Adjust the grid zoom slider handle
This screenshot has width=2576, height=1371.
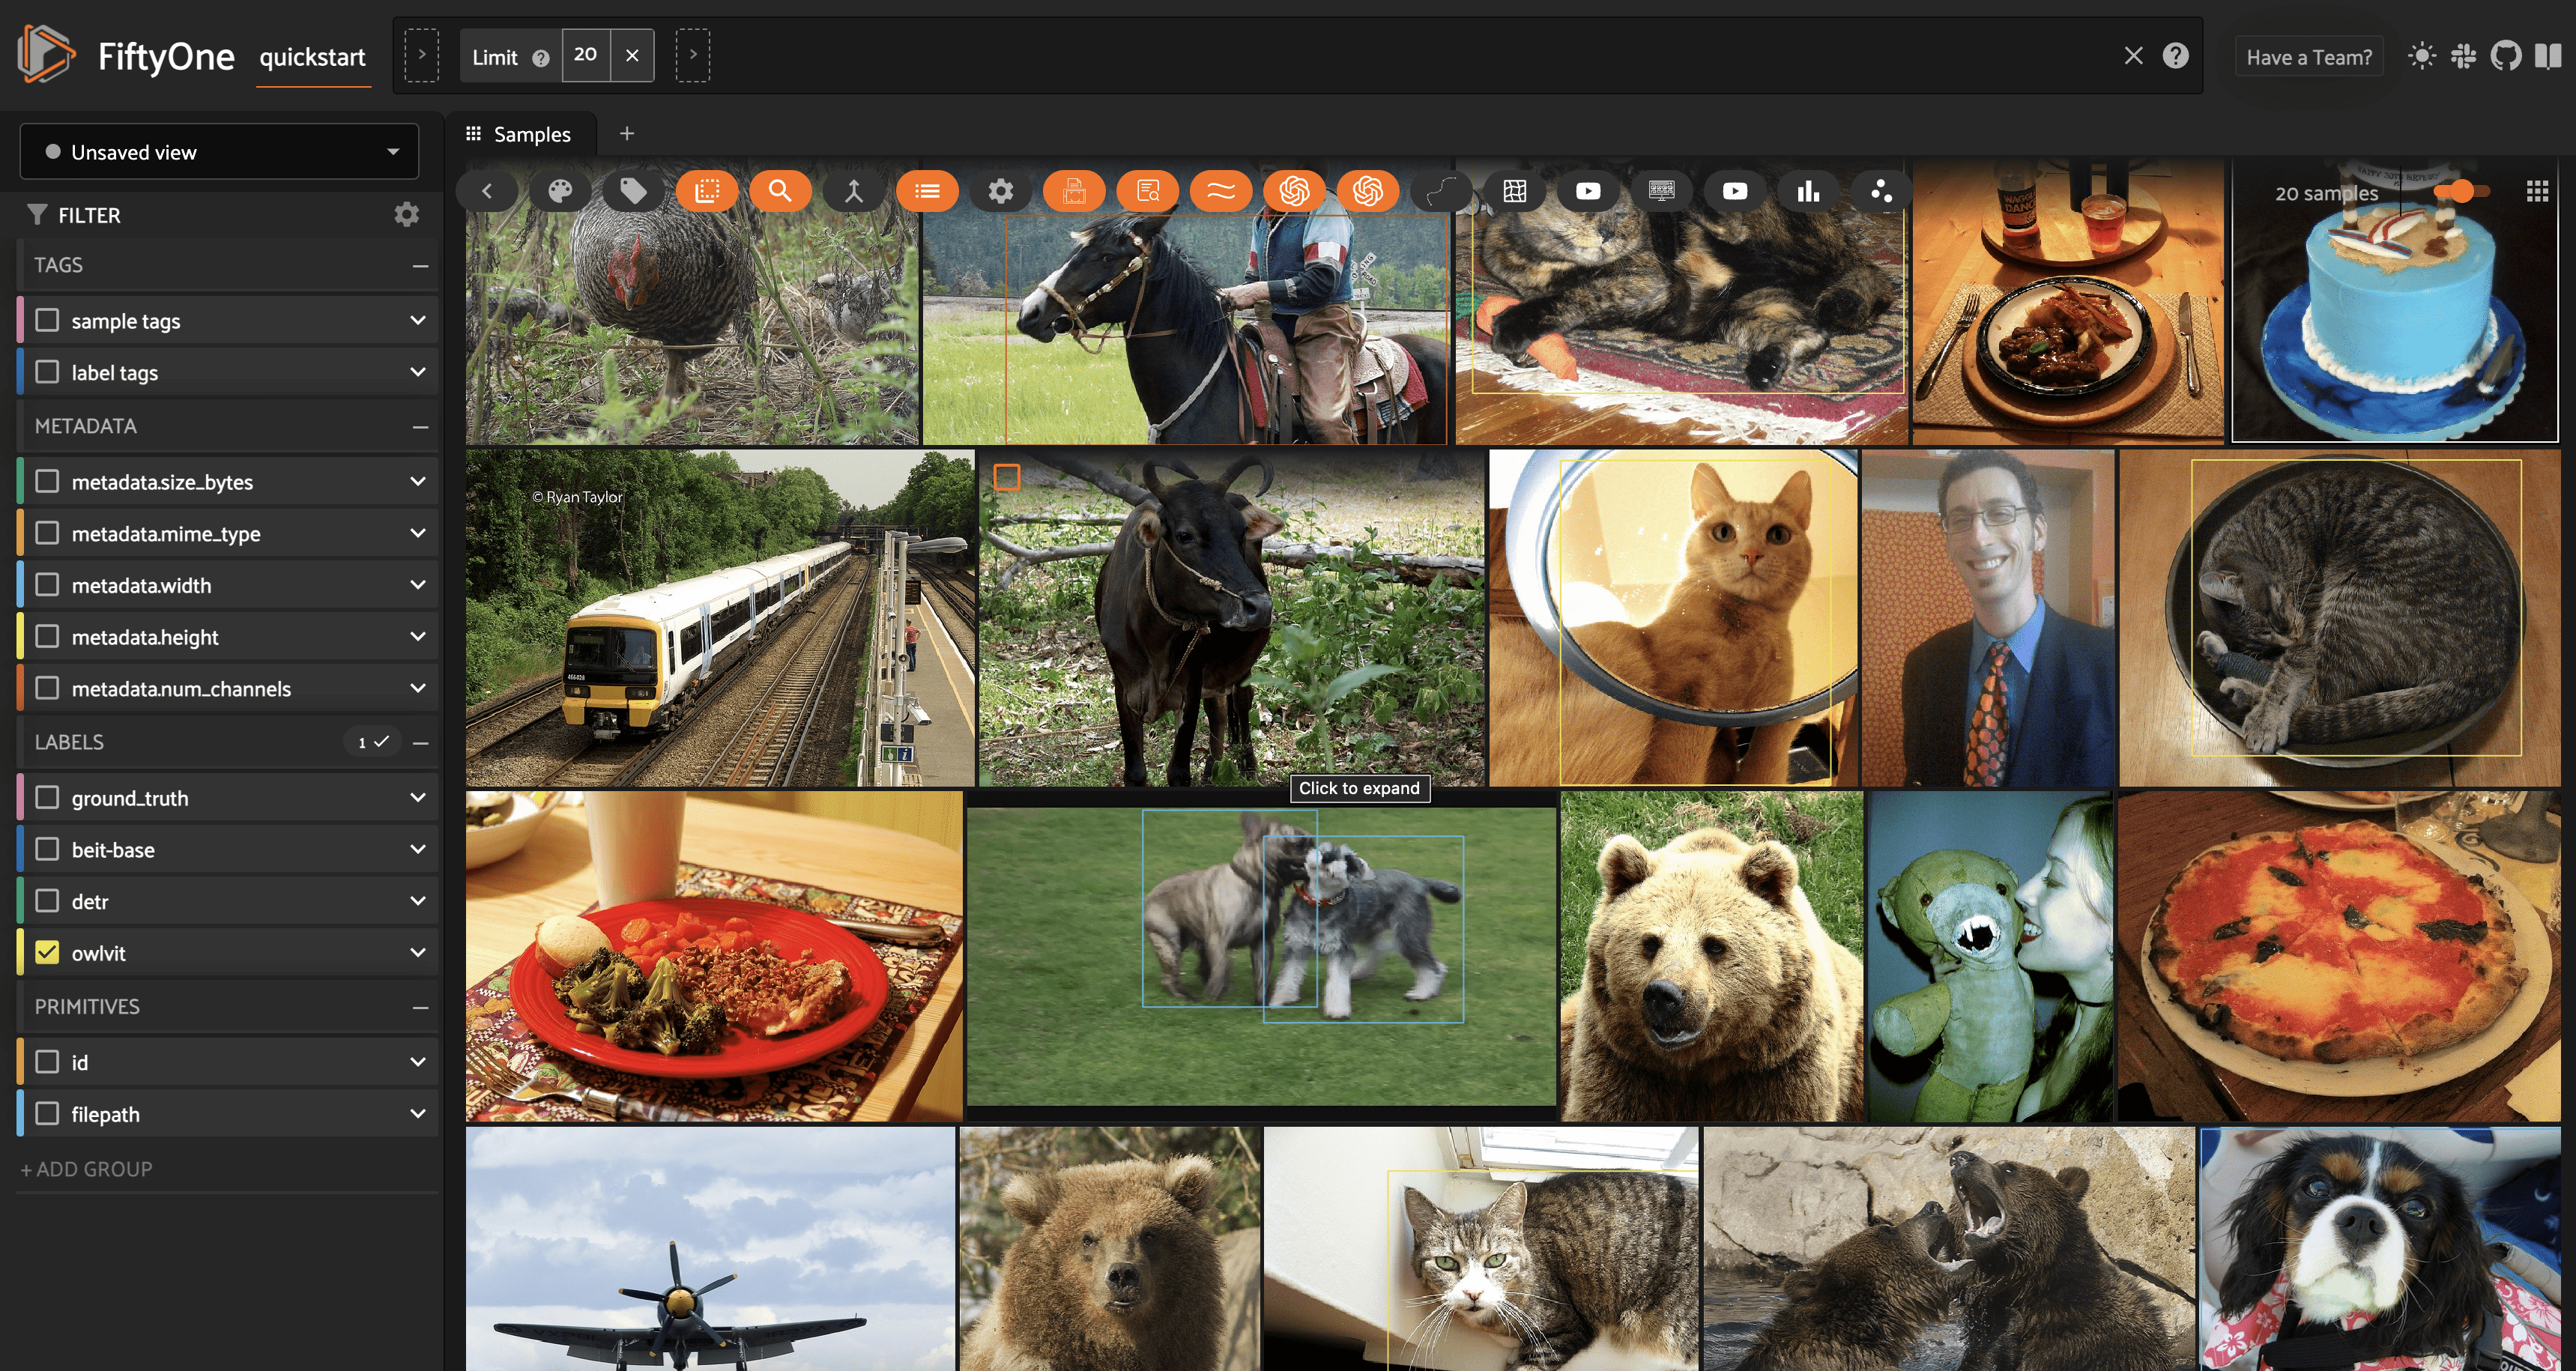tap(2461, 191)
